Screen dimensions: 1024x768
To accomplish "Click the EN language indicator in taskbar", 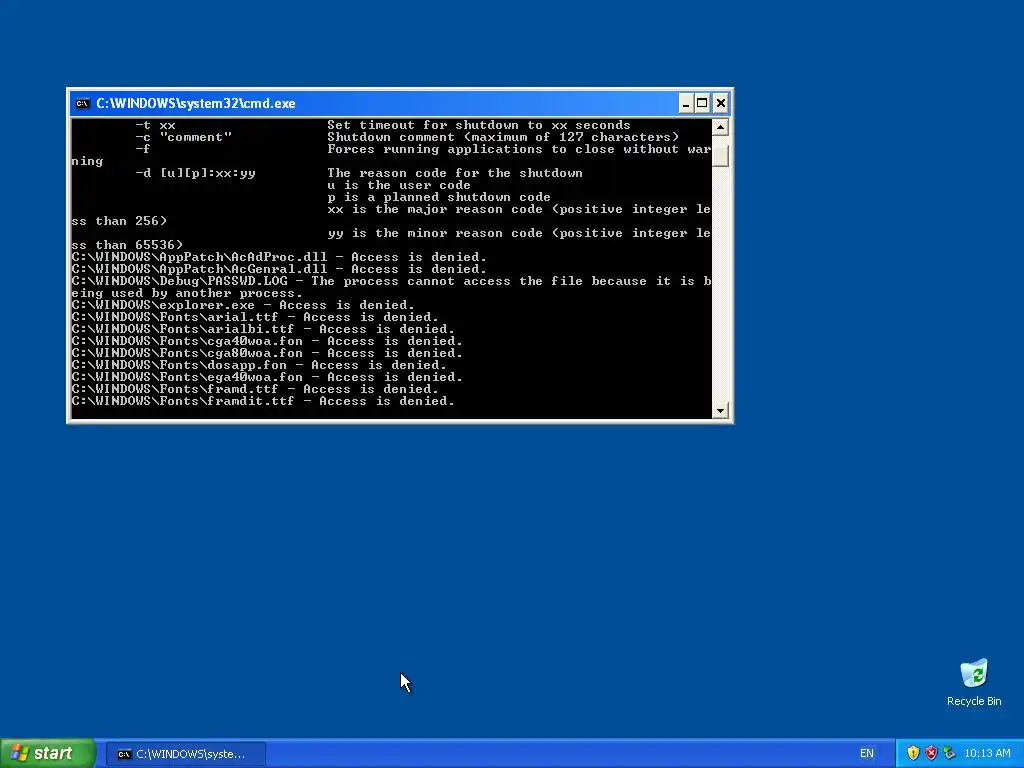I will click(867, 754).
